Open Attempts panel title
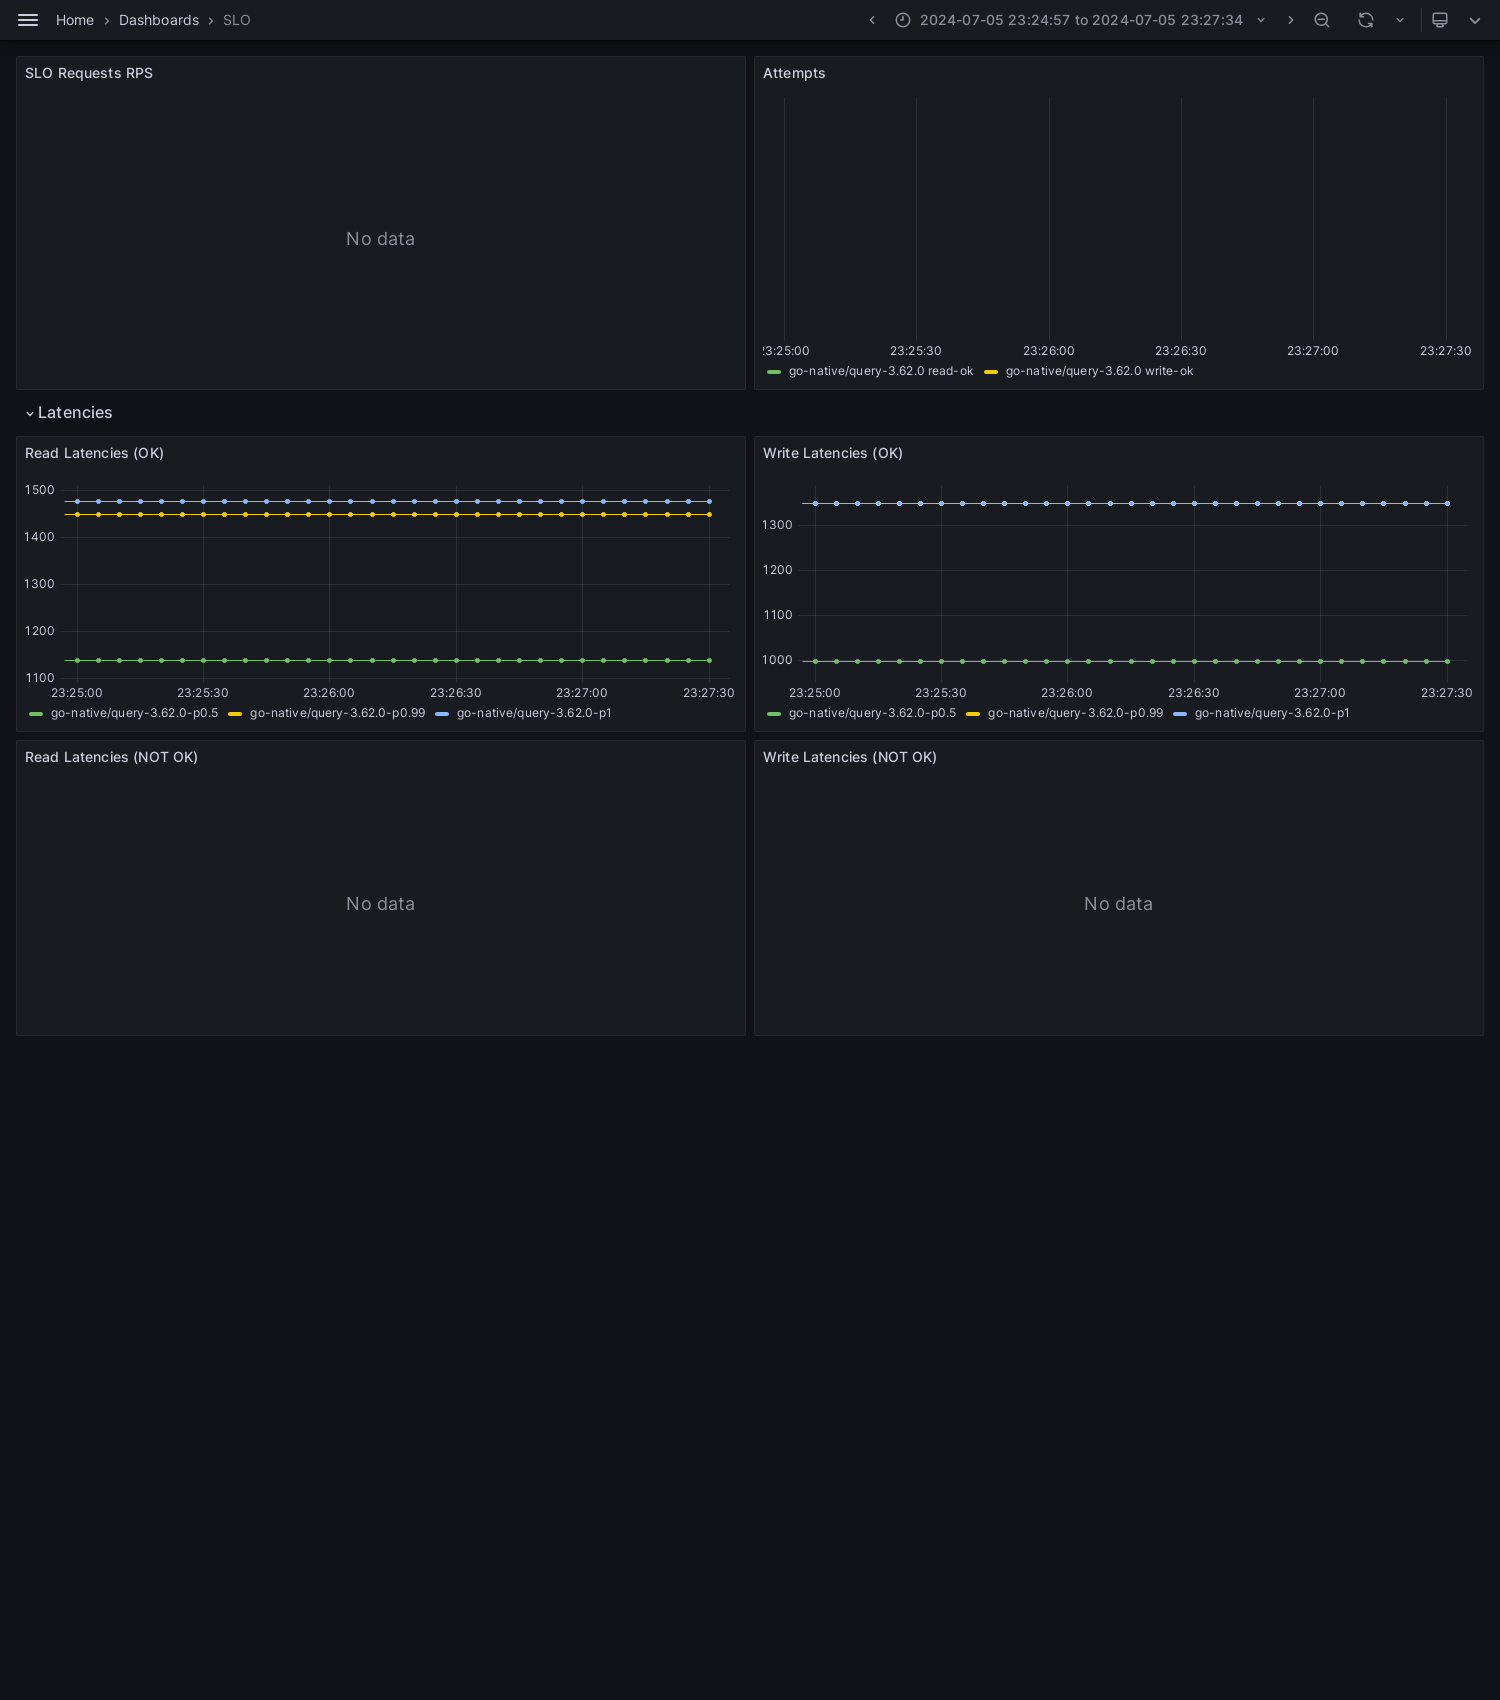The image size is (1500, 1700). coord(794,73)
